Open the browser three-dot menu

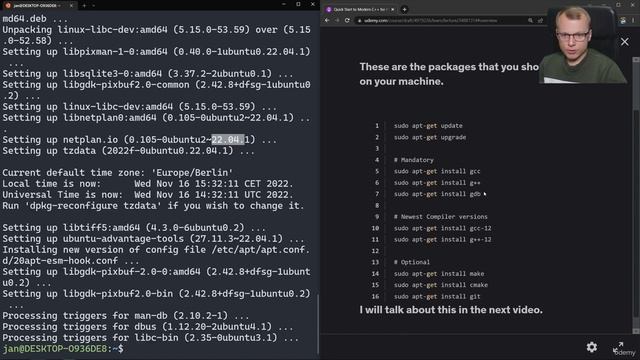[633, 20]
